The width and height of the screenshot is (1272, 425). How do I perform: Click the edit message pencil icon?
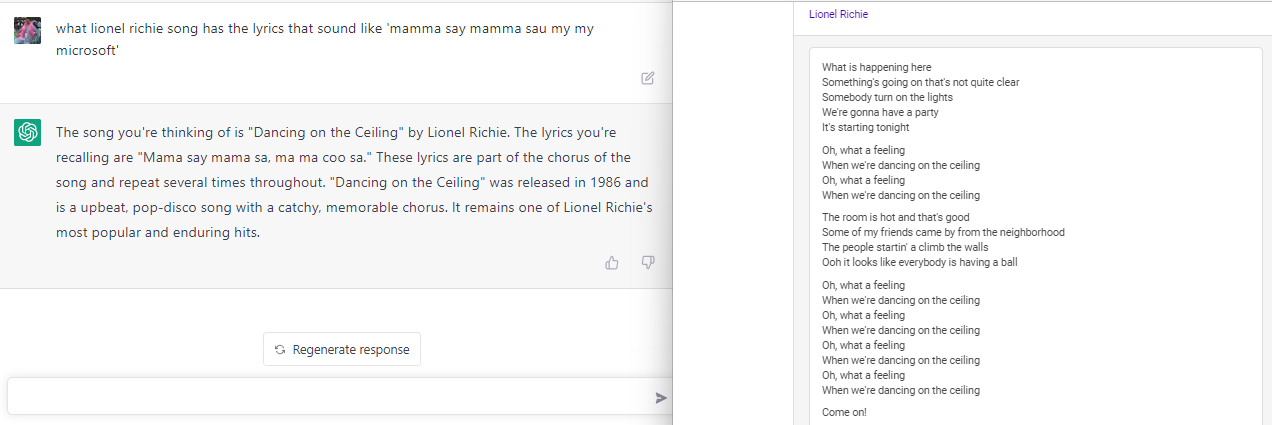click(x=647, y=78)
